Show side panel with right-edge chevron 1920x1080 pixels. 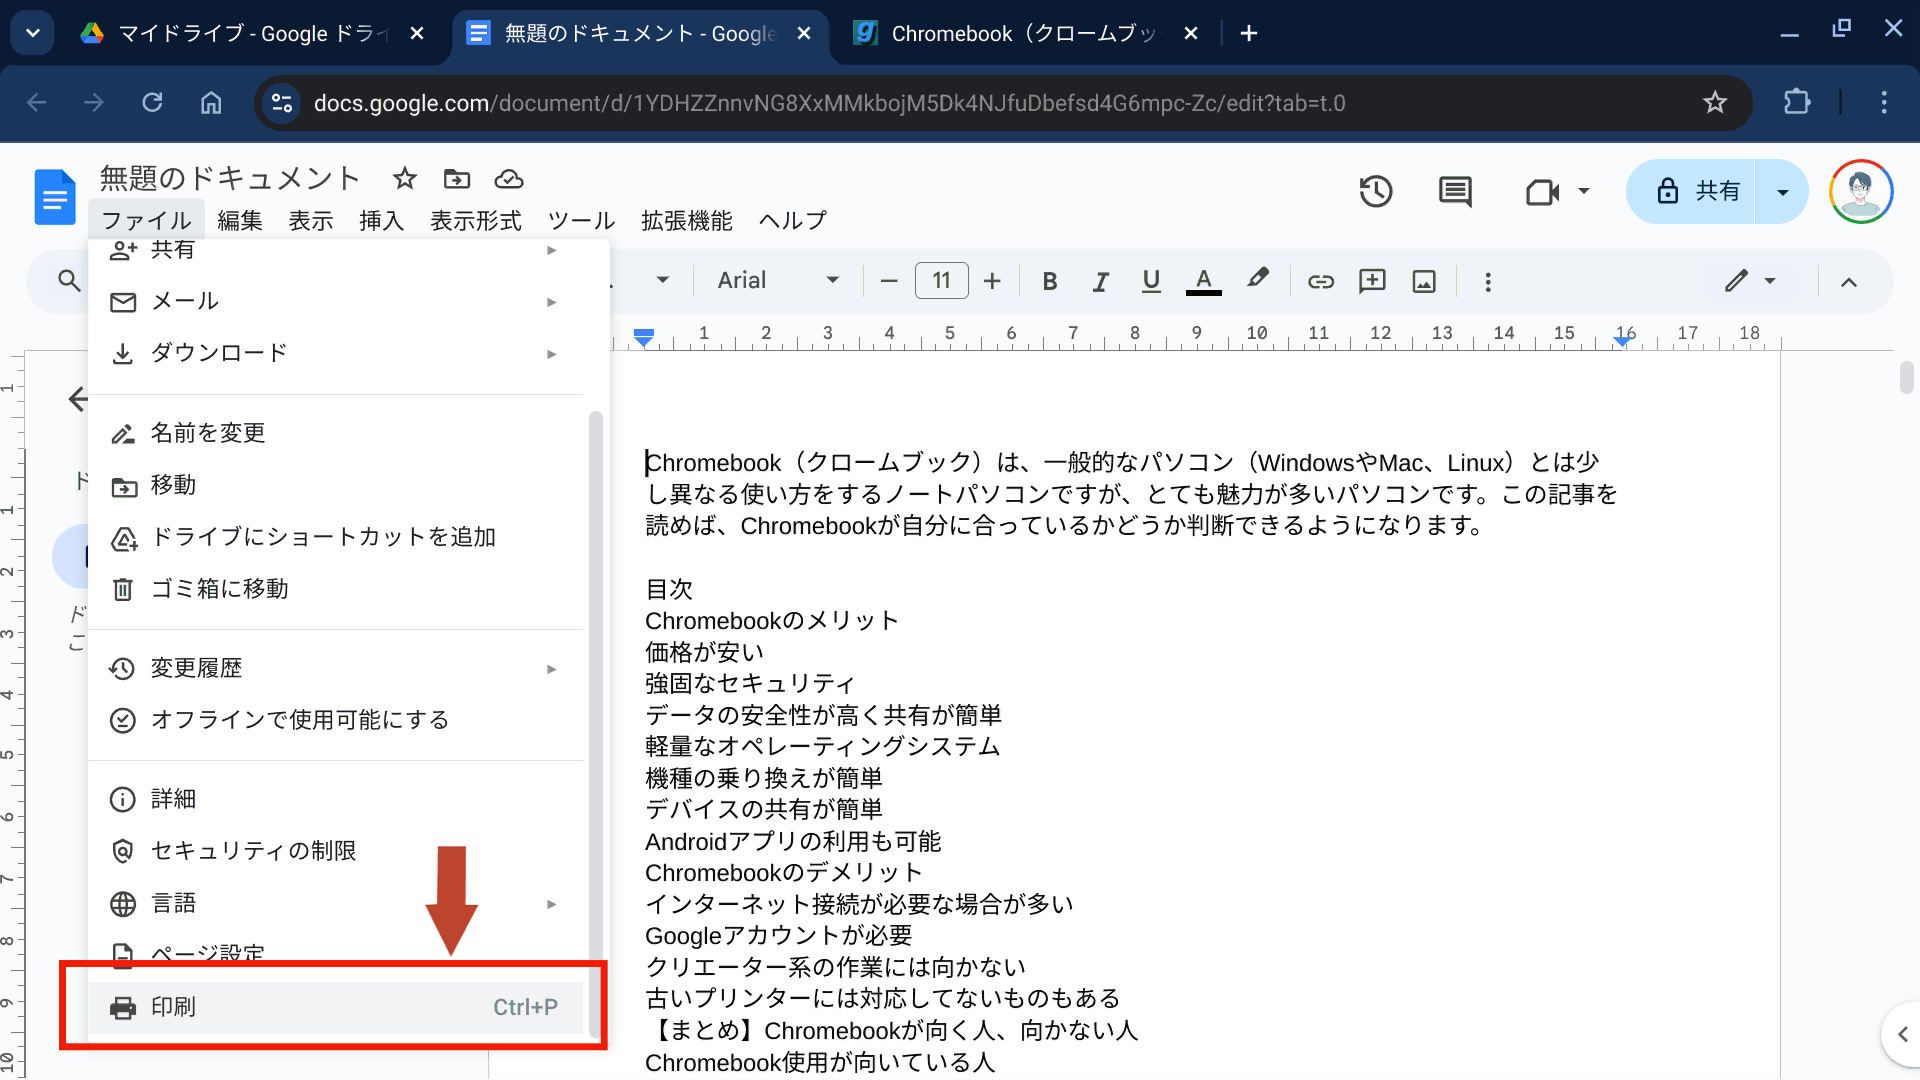click(1902, 1034)
